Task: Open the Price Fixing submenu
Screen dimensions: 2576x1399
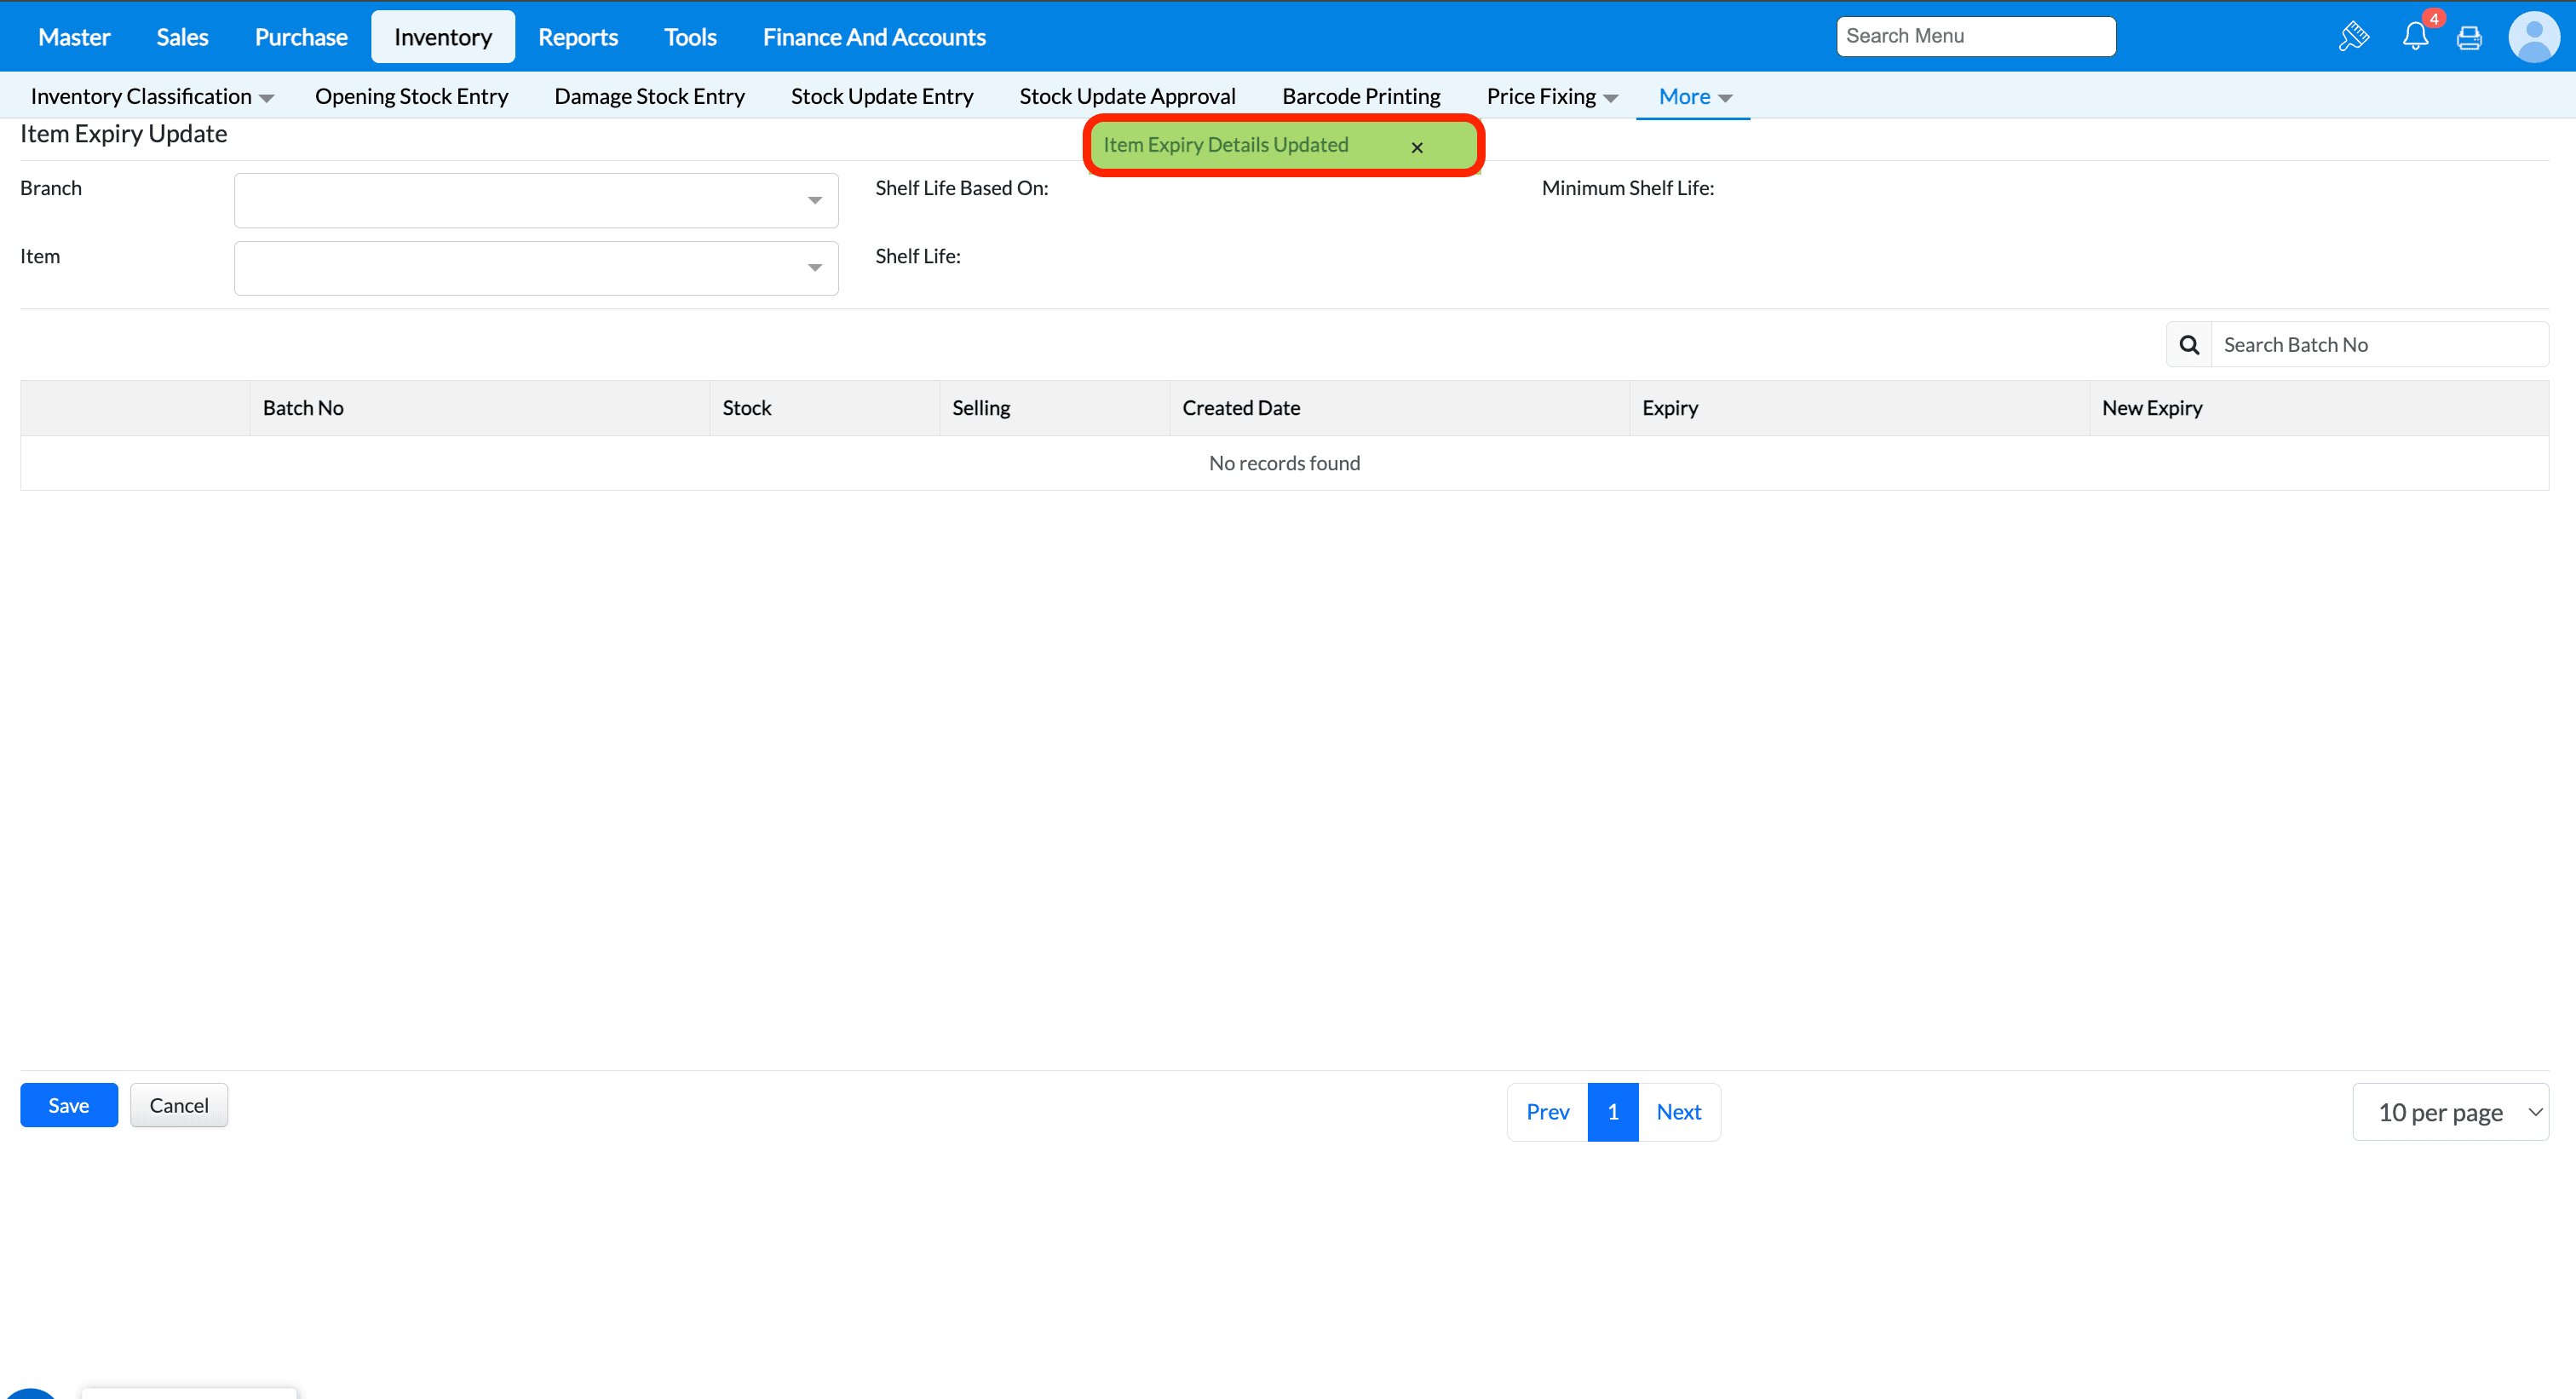Action: click(1551, 97)
